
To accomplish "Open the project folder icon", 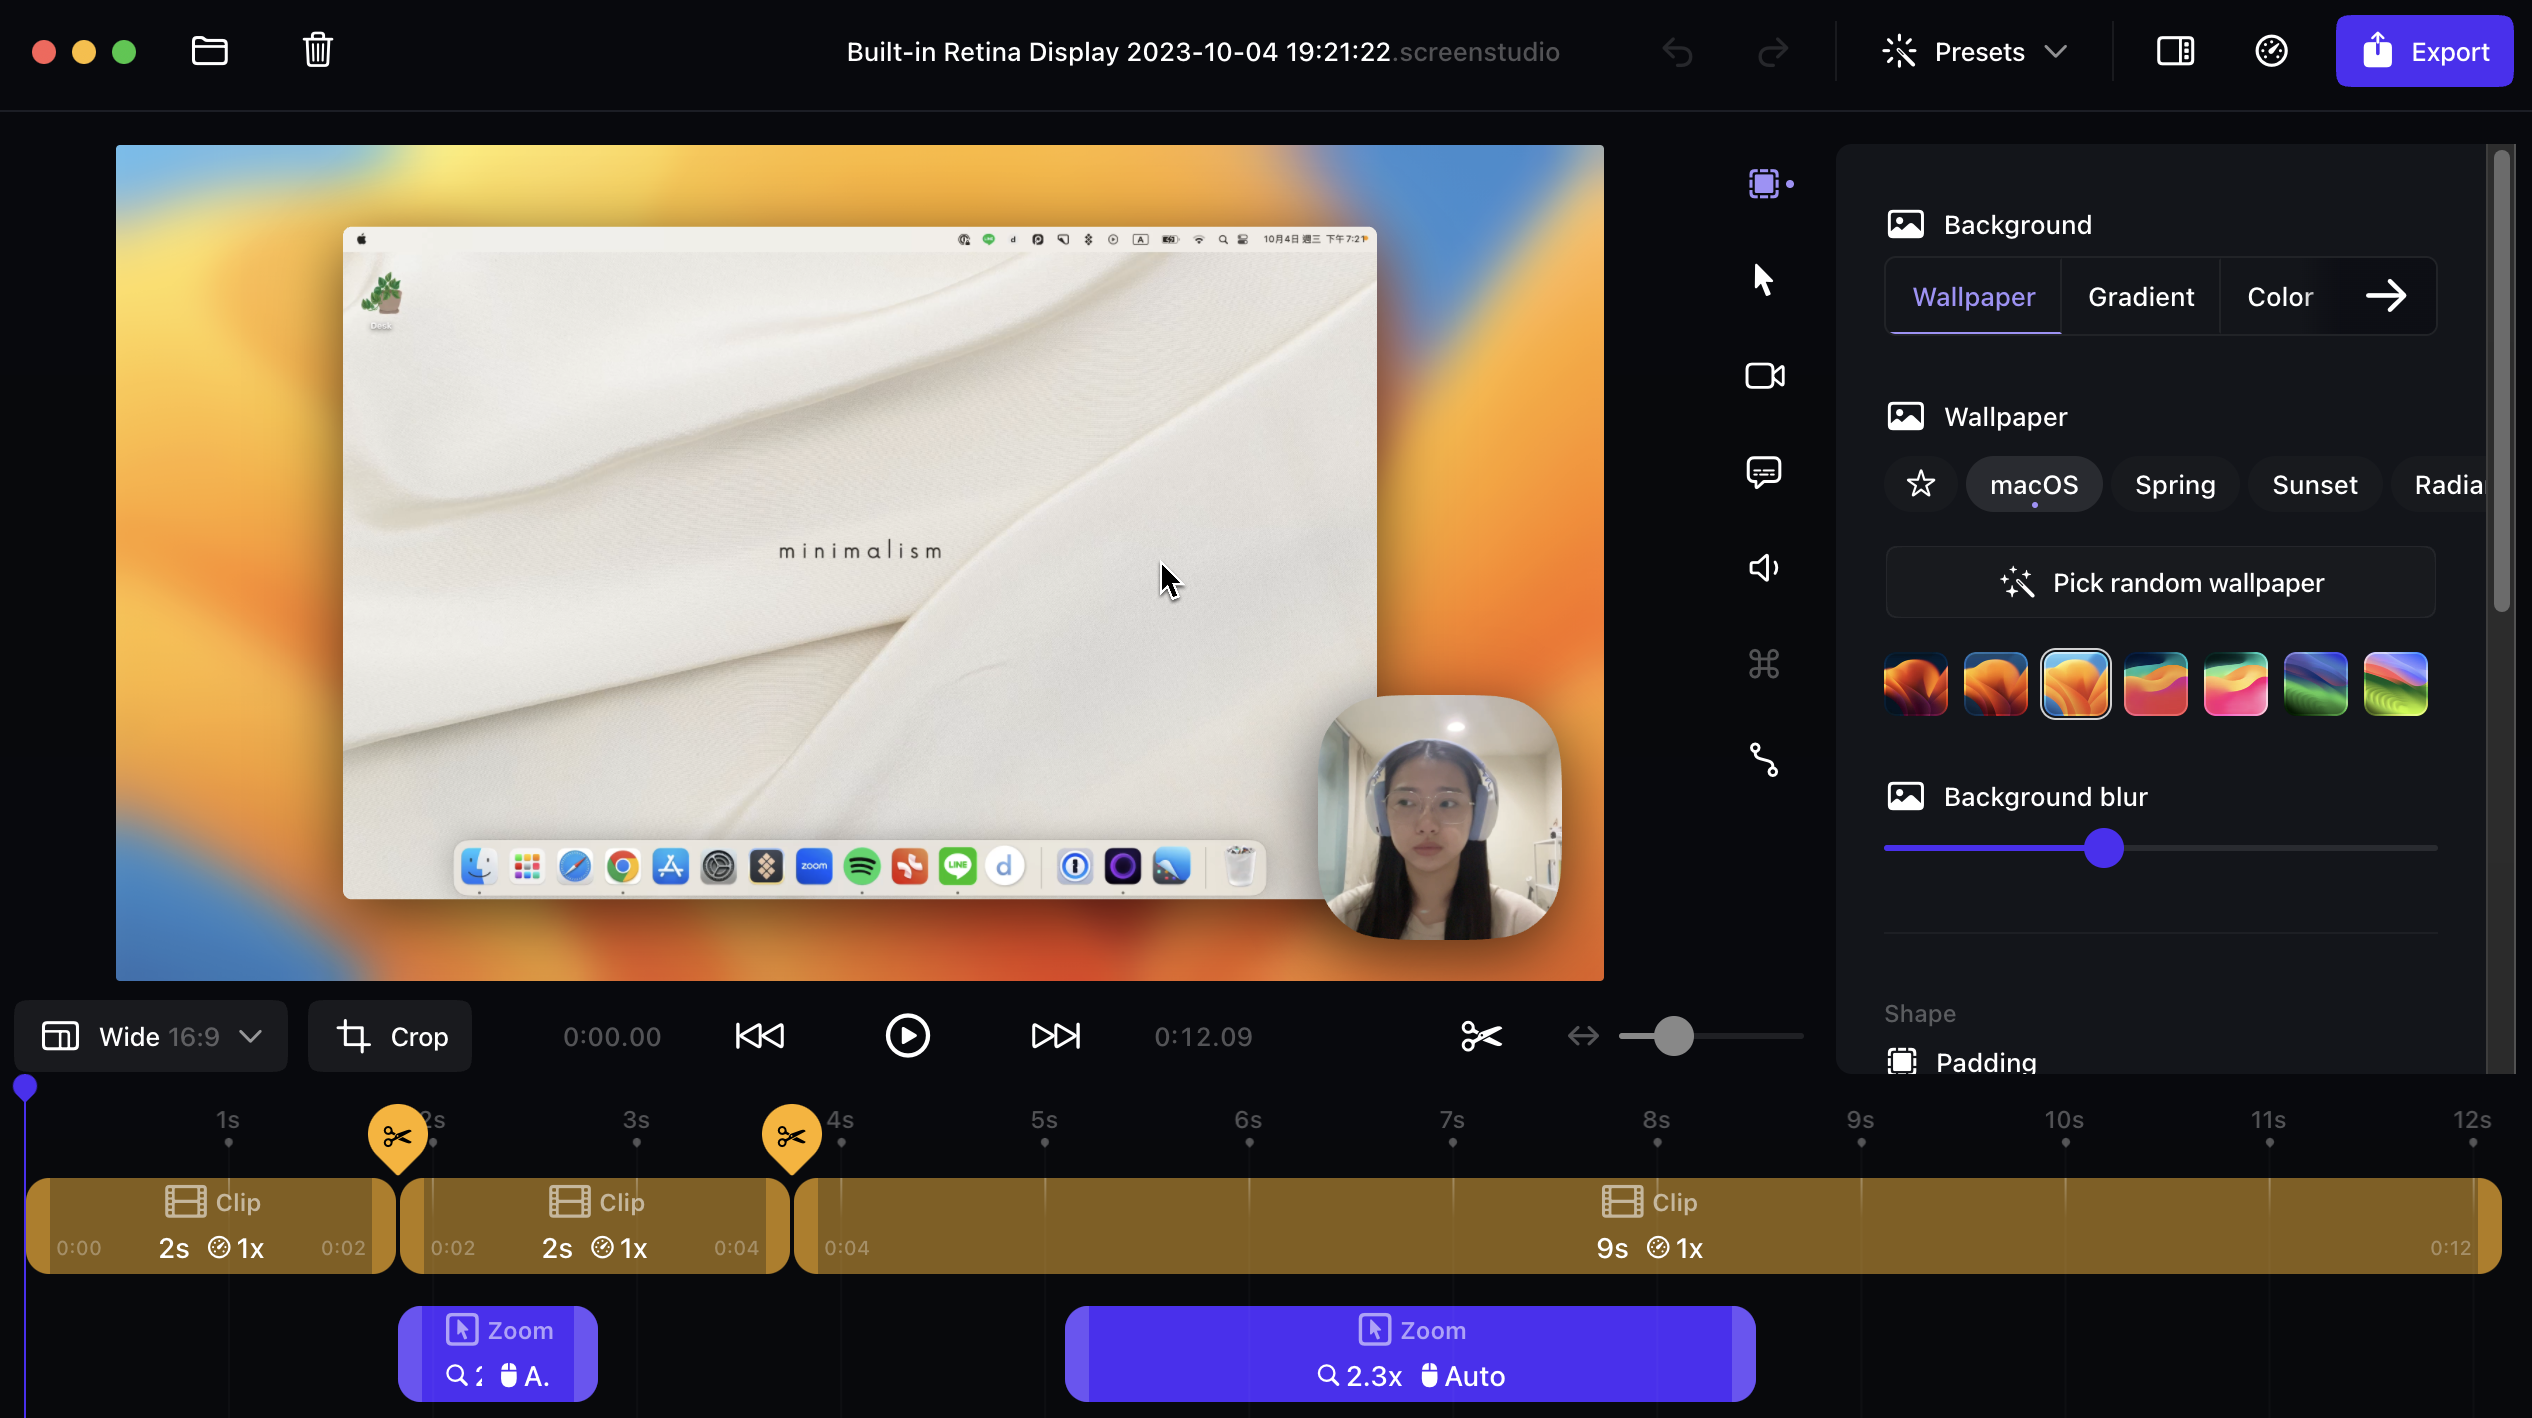I will click(x=209, y=50).
